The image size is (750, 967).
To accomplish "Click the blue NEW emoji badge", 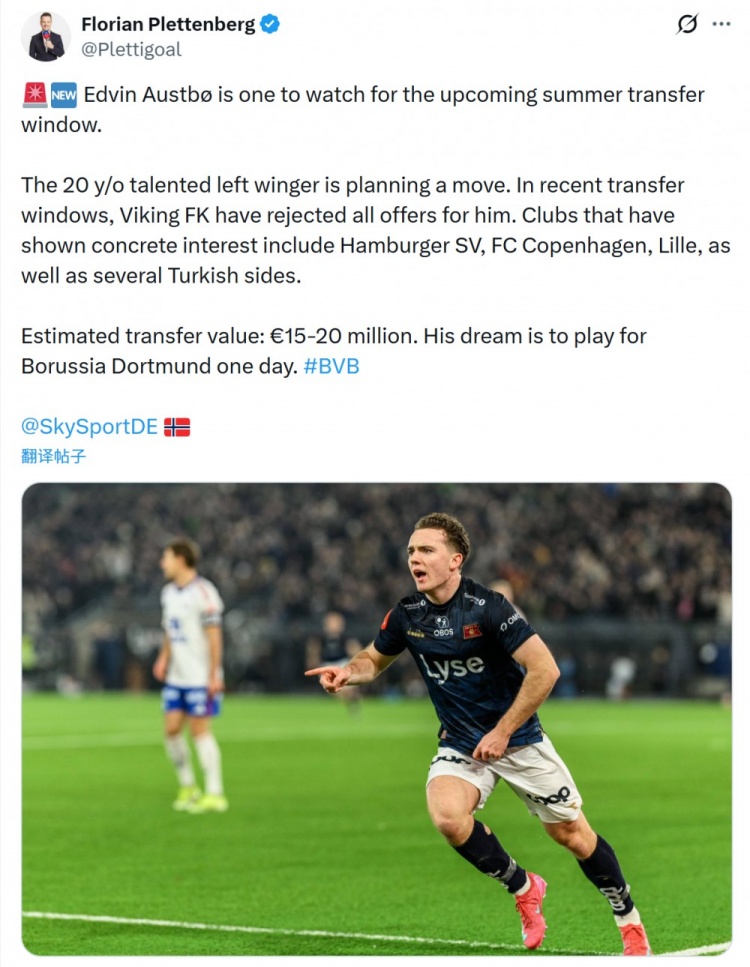I will coord(64,95).
